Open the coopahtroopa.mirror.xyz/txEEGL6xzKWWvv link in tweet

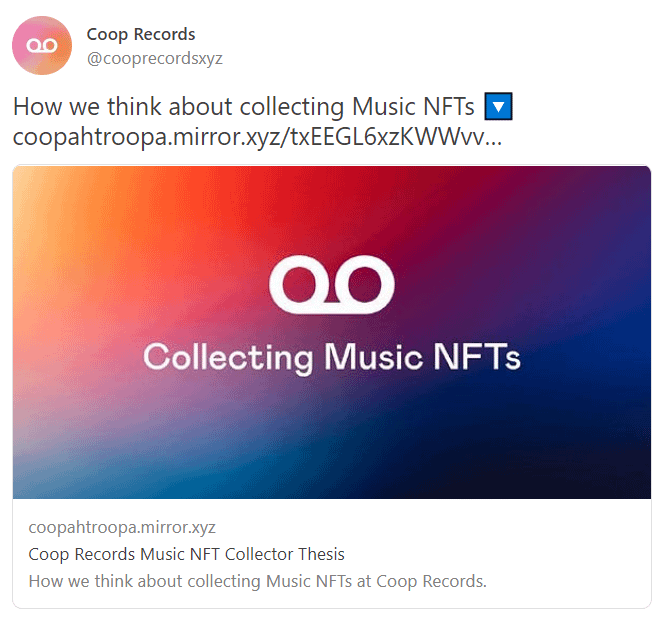[257, 137]
